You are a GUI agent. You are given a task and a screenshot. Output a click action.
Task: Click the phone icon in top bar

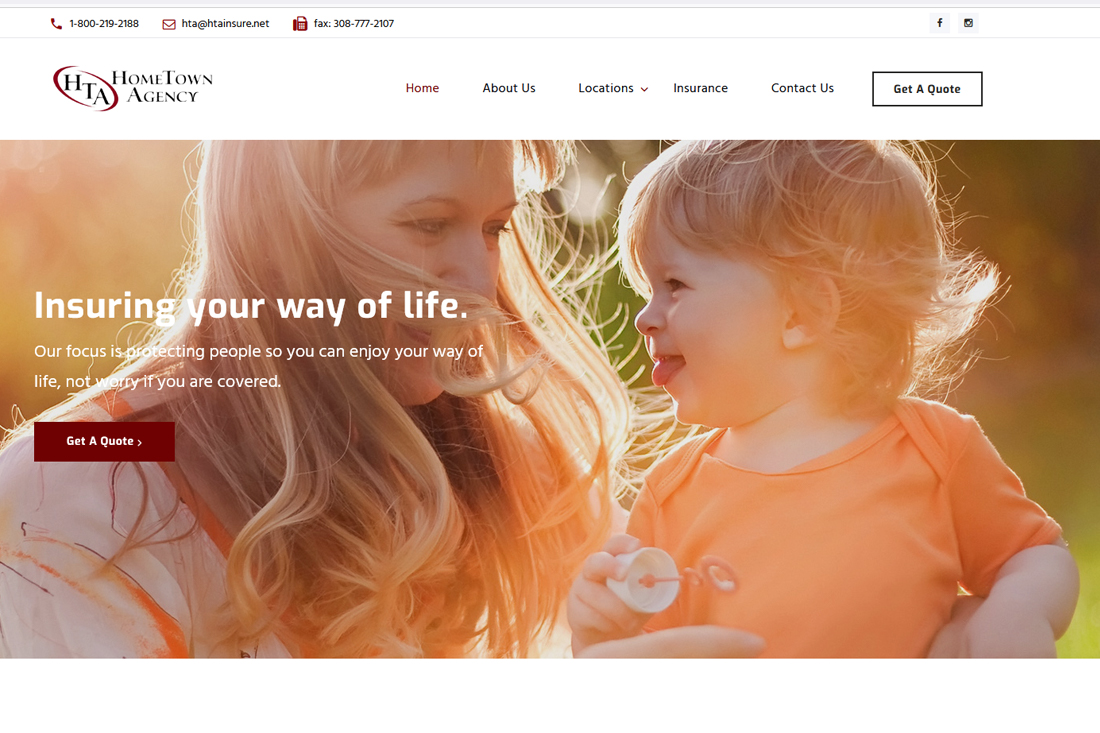[56, 24]
